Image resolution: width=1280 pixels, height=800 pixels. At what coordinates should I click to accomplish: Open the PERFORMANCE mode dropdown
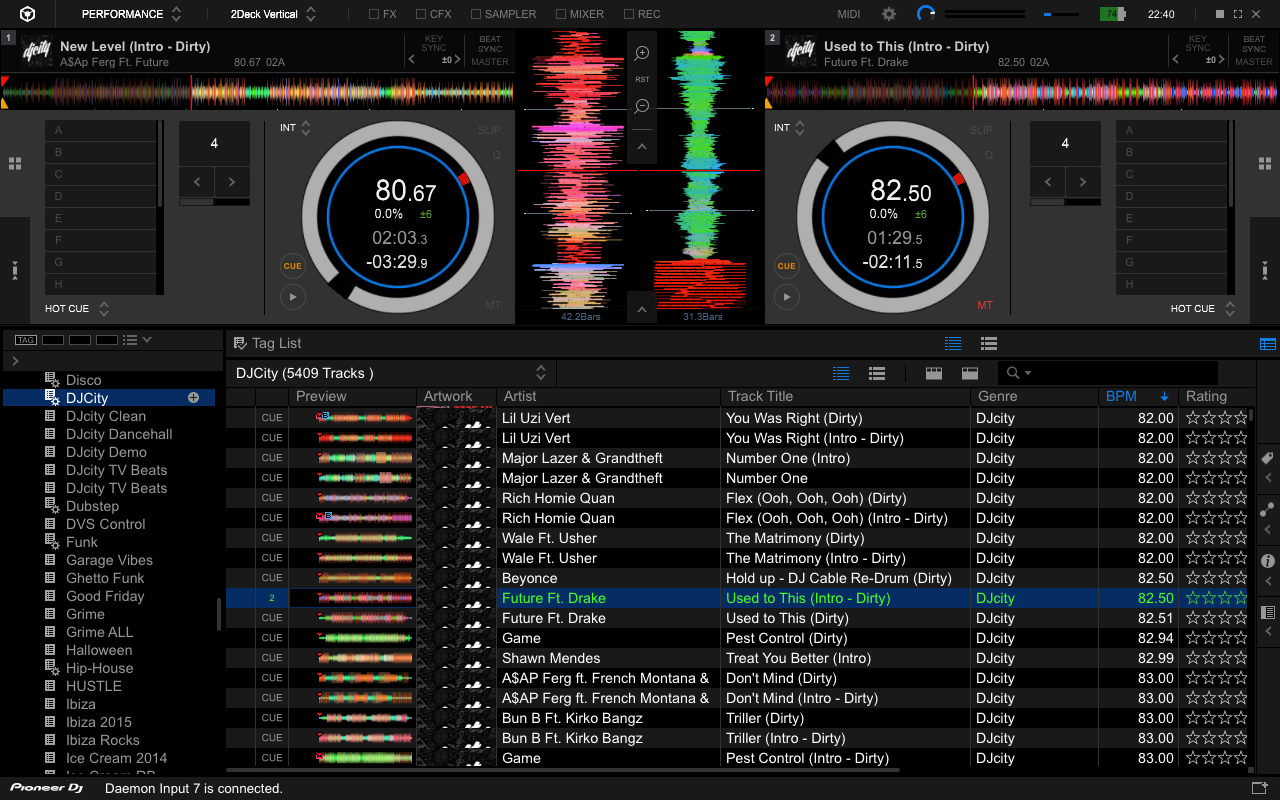[131, 14]
